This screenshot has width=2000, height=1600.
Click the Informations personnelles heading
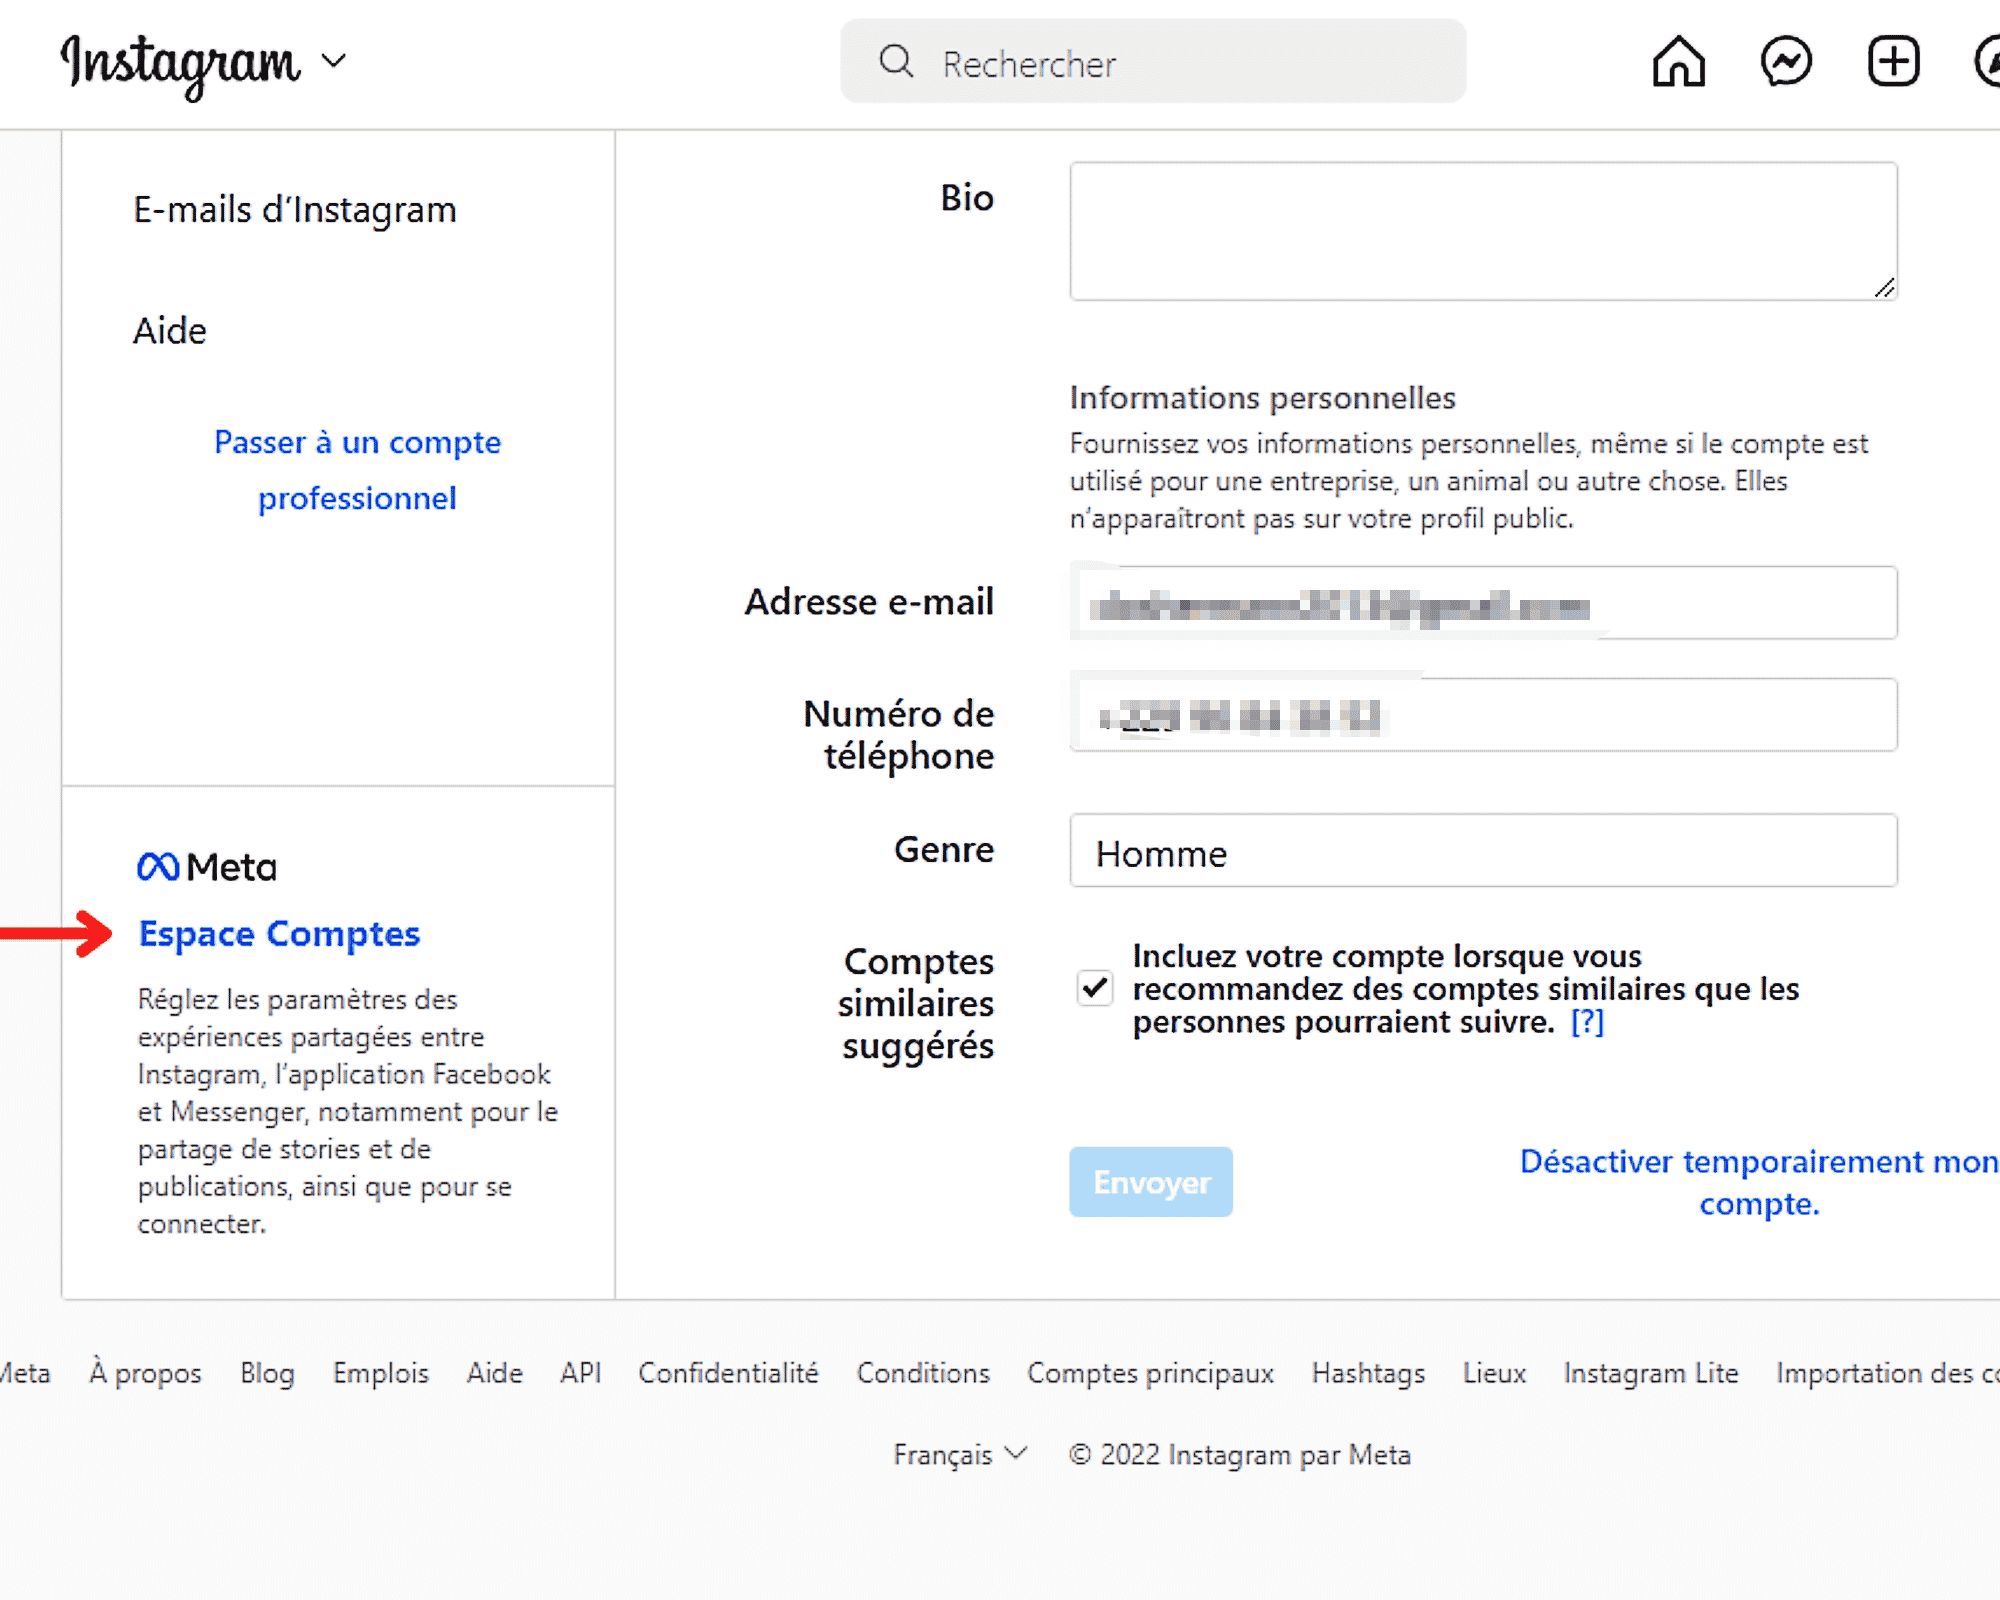point(1262,398)
